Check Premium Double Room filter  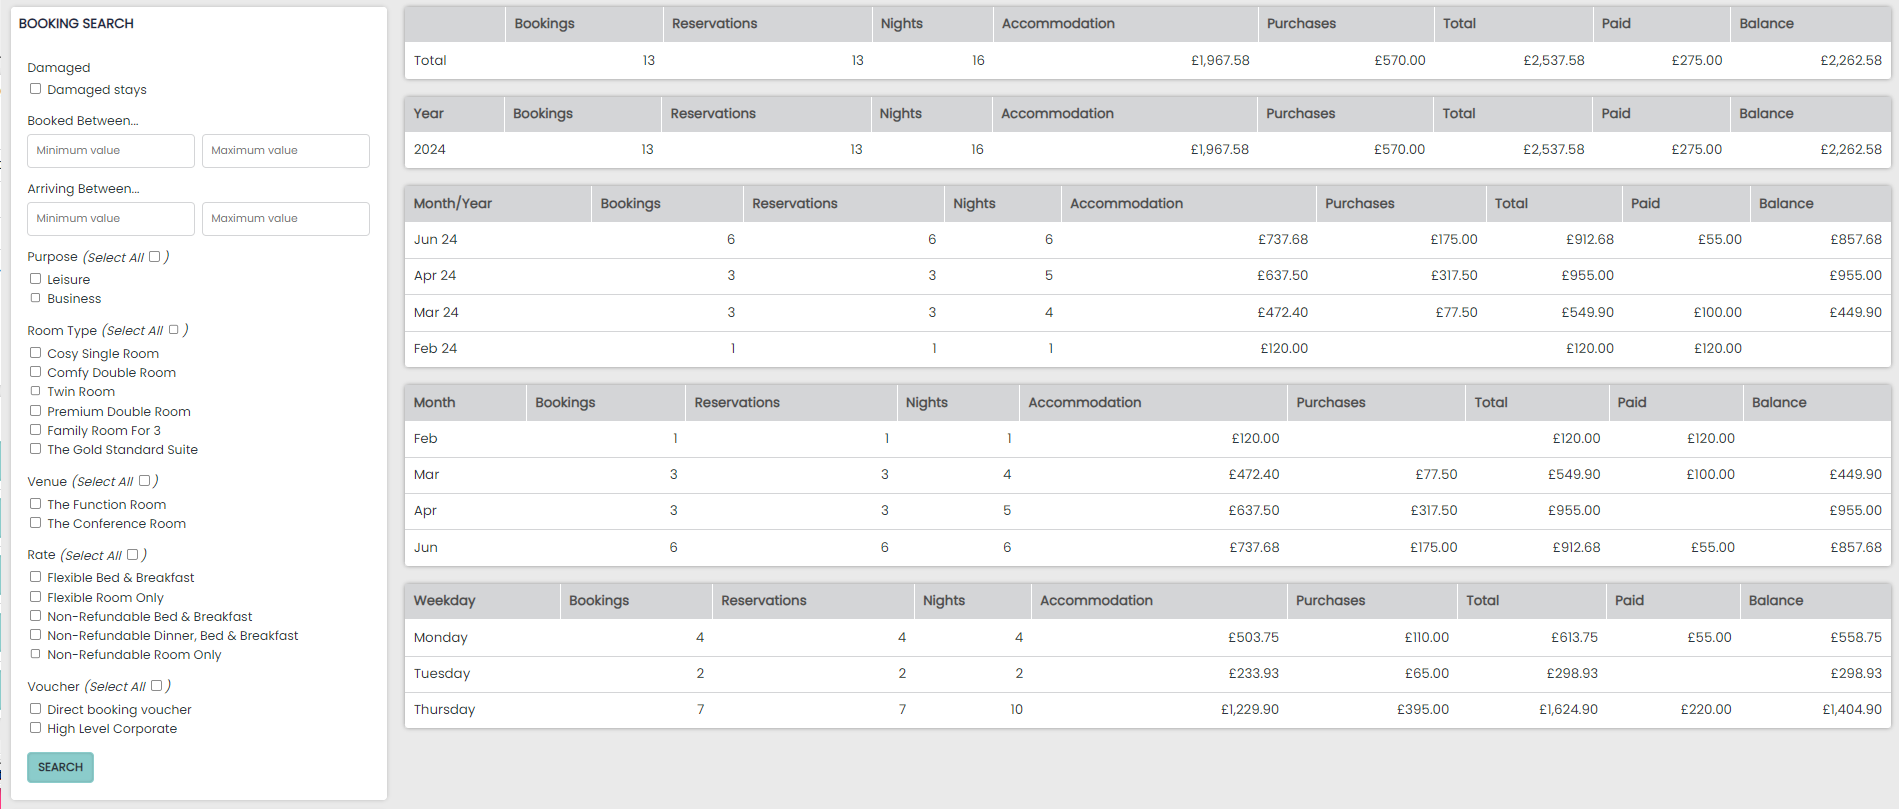tap(36, 411)
